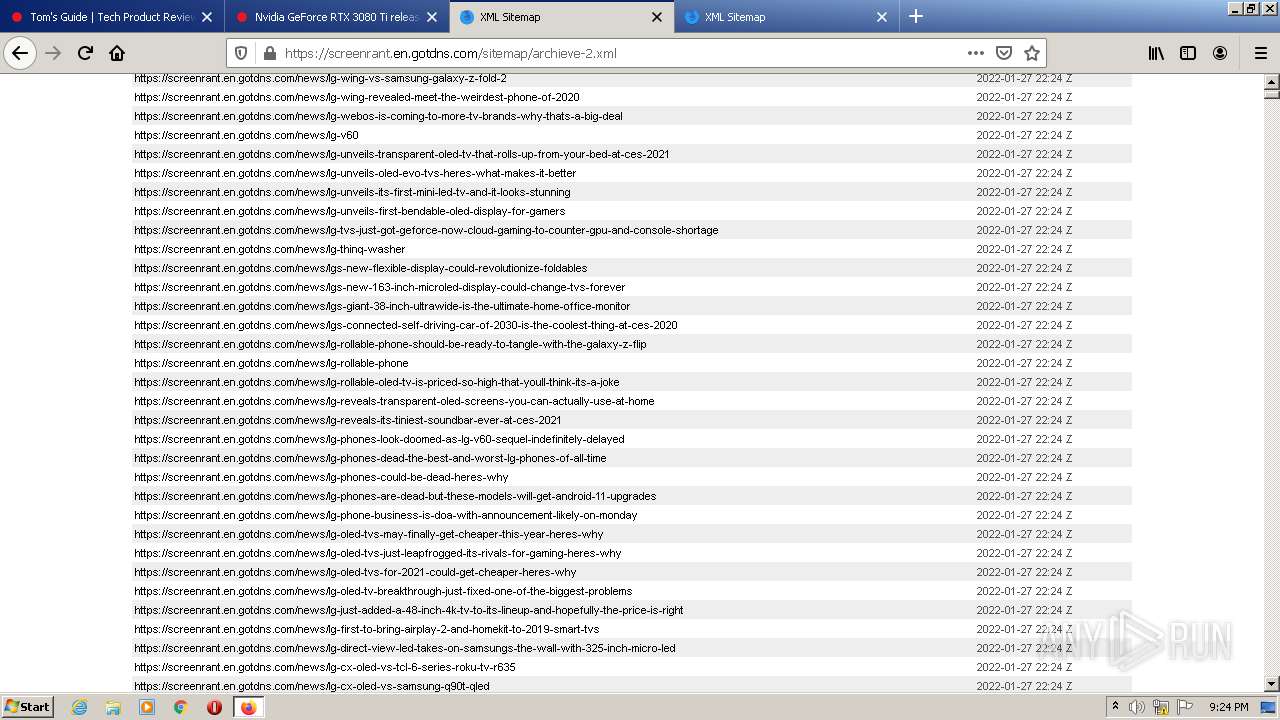Open lgs-giant-38-inch-ultrawide monitor link

382,306
